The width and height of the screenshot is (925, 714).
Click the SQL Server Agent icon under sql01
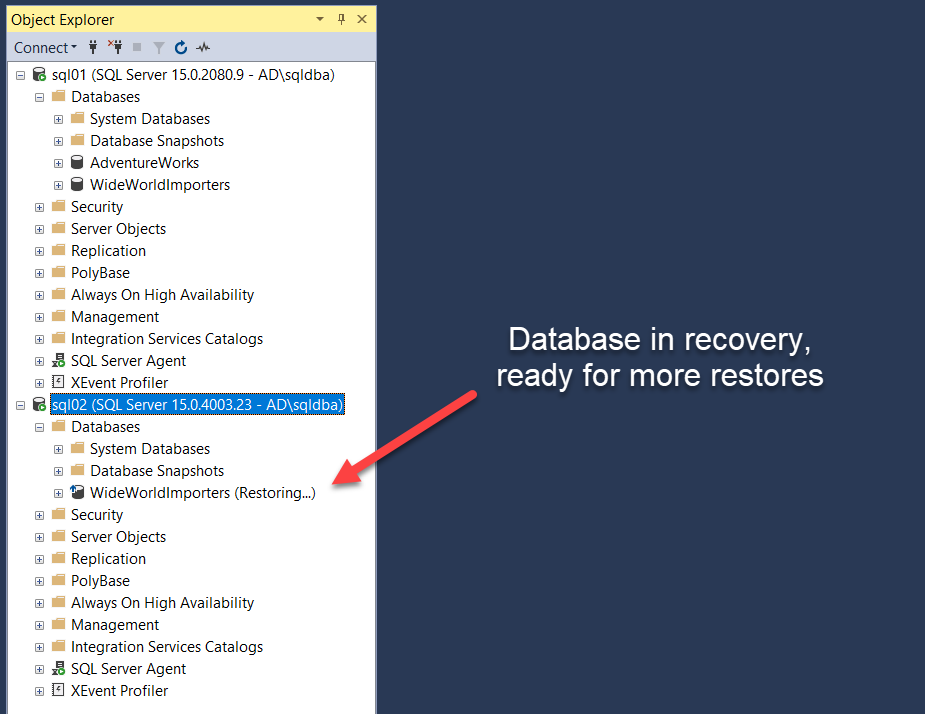pos(58,361)
